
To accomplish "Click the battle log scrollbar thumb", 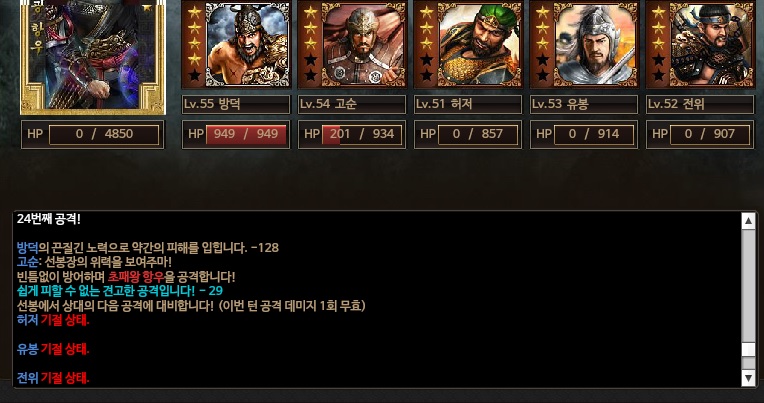I will pos(748,349).
